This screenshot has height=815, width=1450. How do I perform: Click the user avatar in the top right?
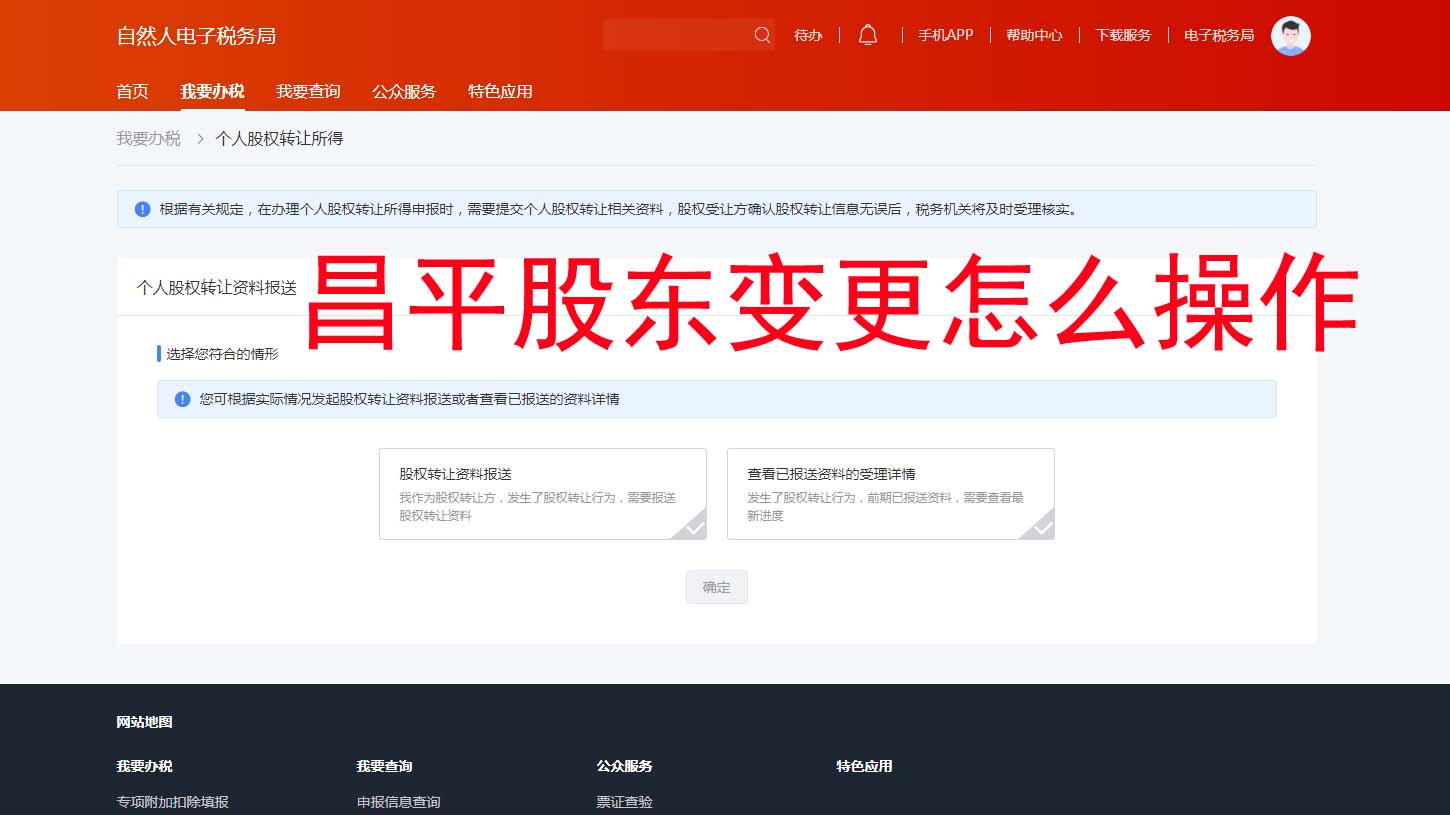click(1290, 35)
